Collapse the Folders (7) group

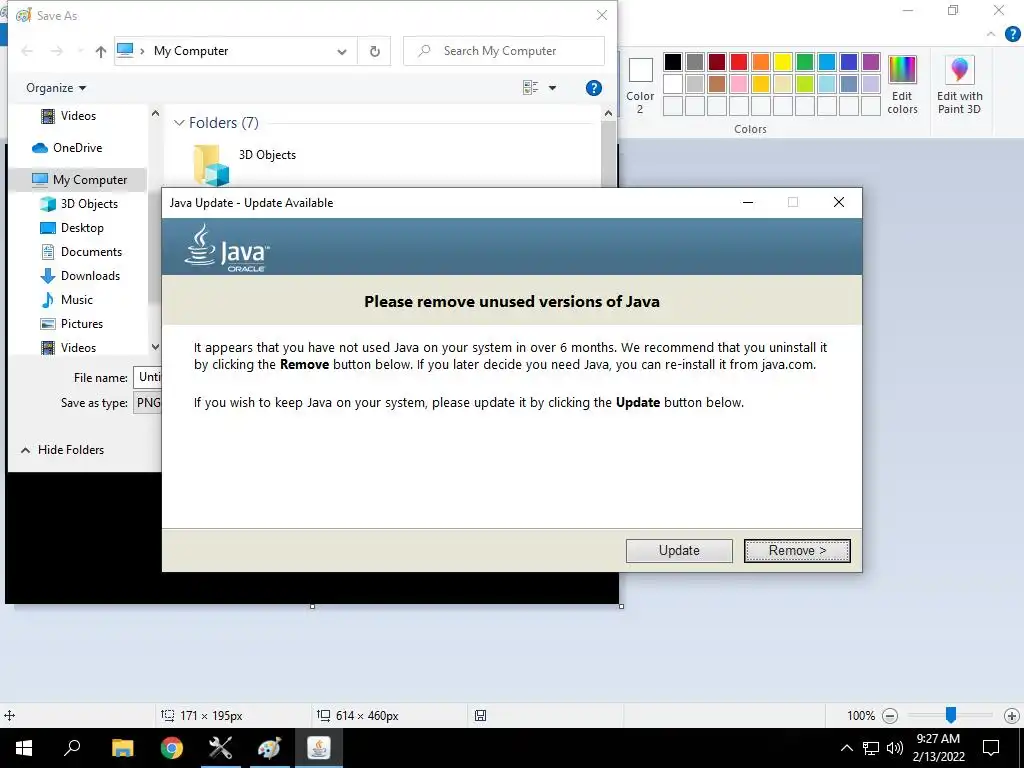pos(179,123)
